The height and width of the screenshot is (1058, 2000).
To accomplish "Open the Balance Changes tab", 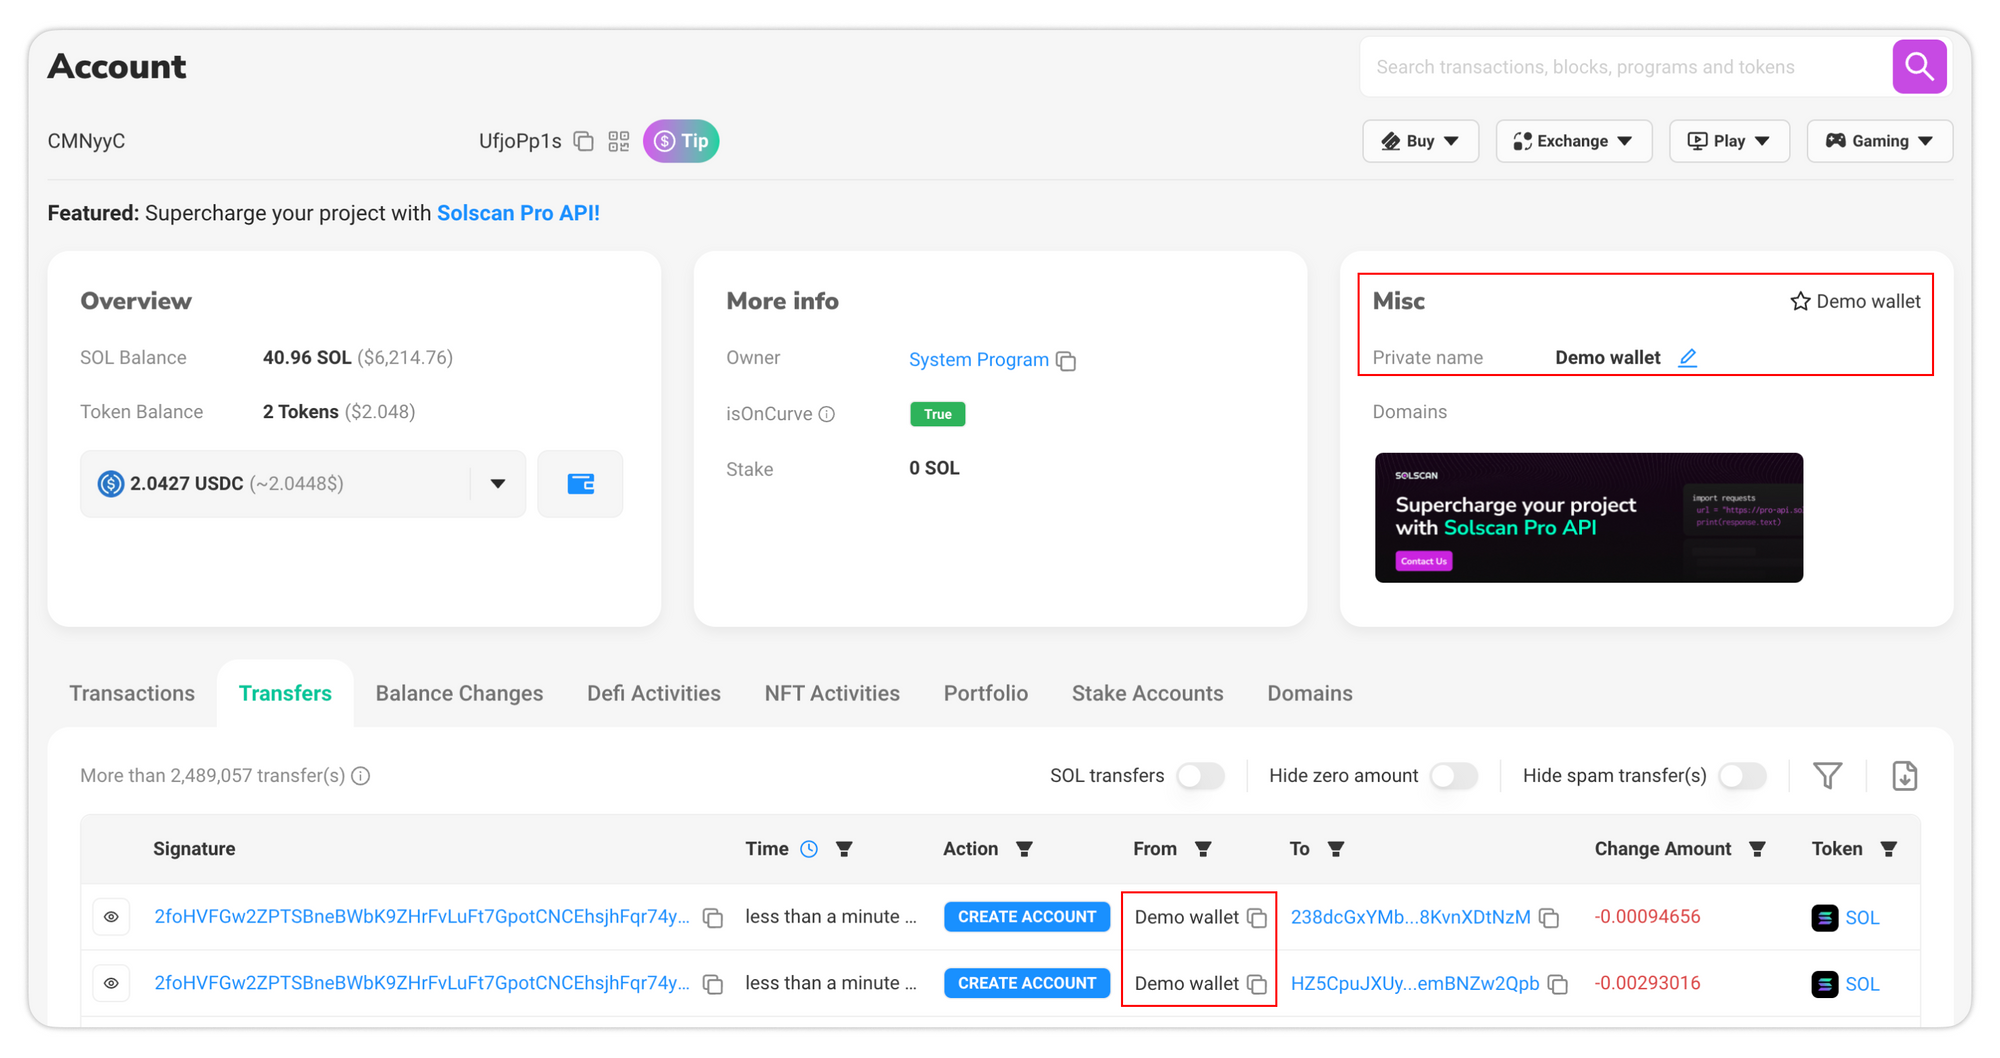I will click(x=459, y=693).
